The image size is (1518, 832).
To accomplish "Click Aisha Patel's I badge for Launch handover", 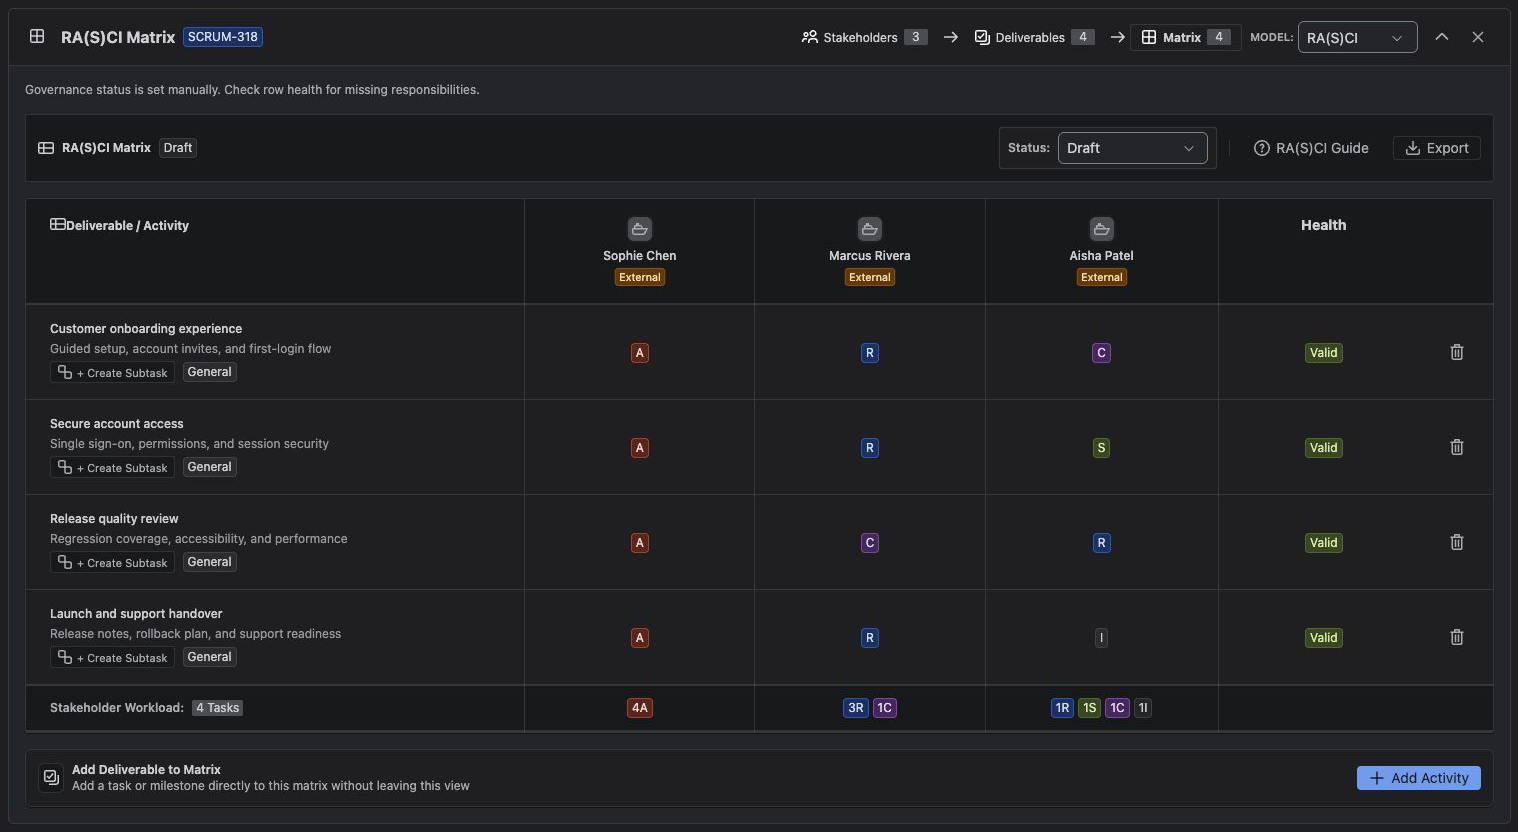I will 1101,638.
